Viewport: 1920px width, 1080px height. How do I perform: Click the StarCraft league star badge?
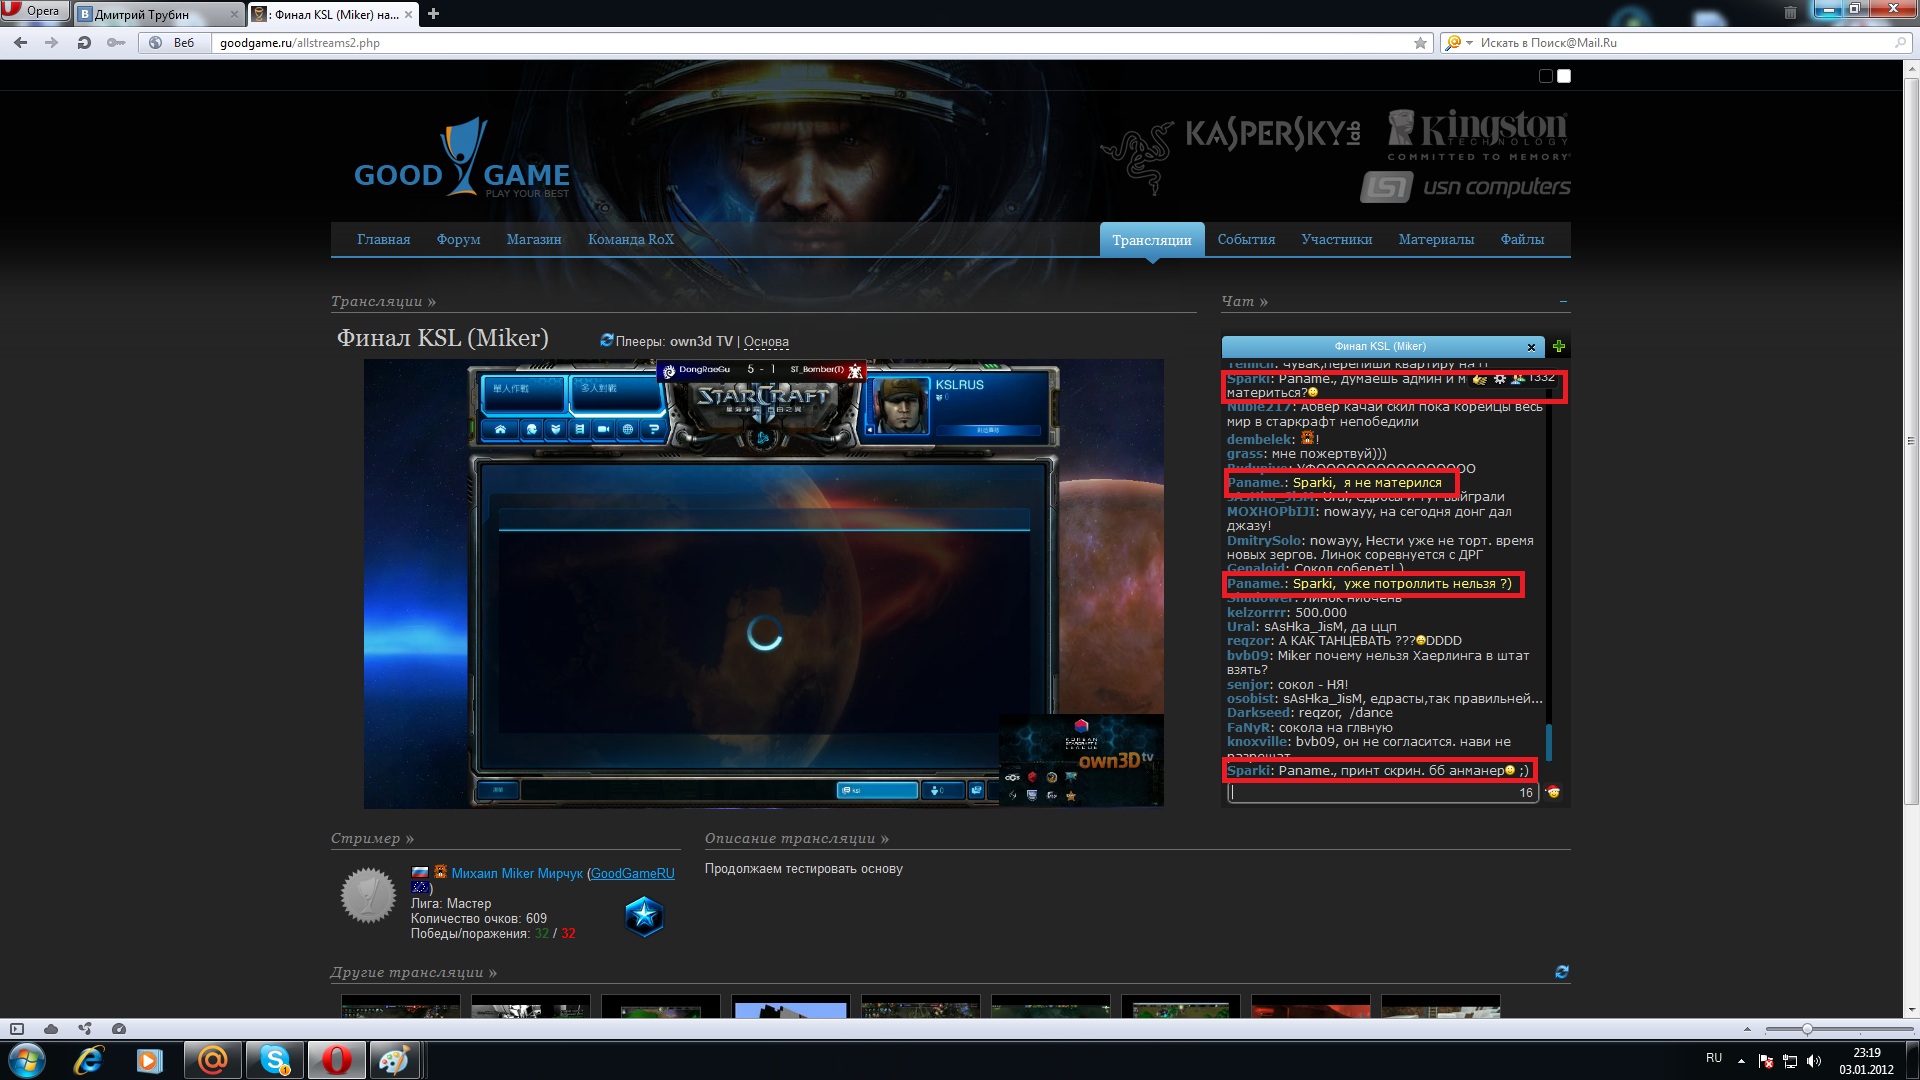click(x=644, y=916)
